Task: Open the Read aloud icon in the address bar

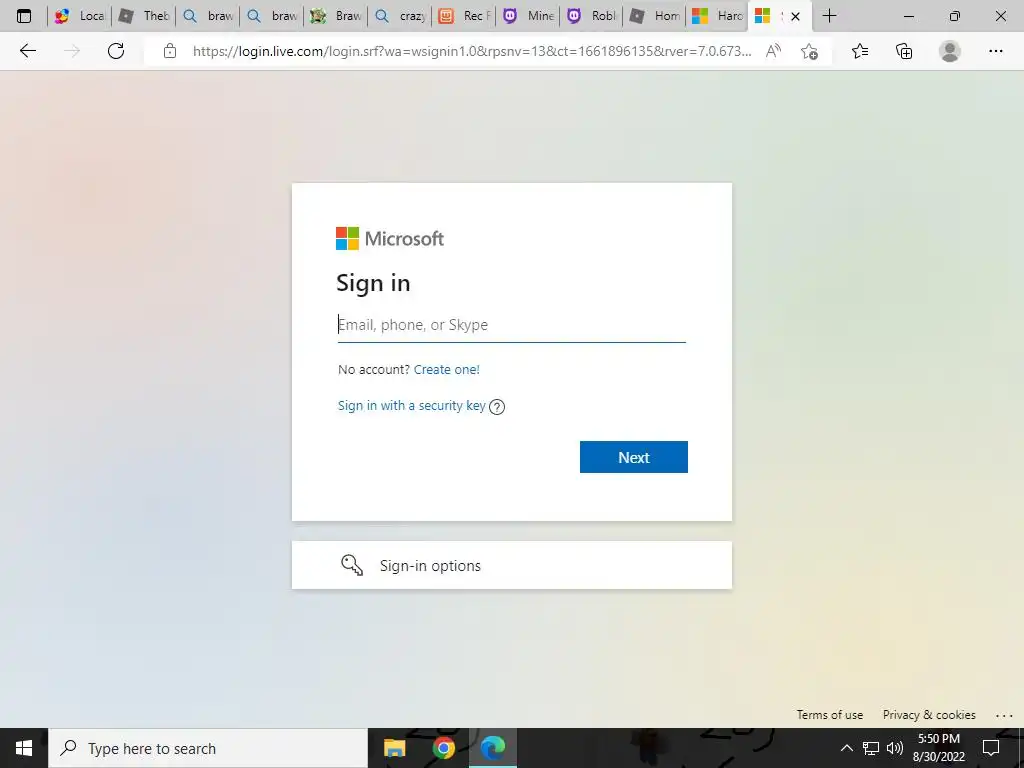Action: (x=773, y=51)
